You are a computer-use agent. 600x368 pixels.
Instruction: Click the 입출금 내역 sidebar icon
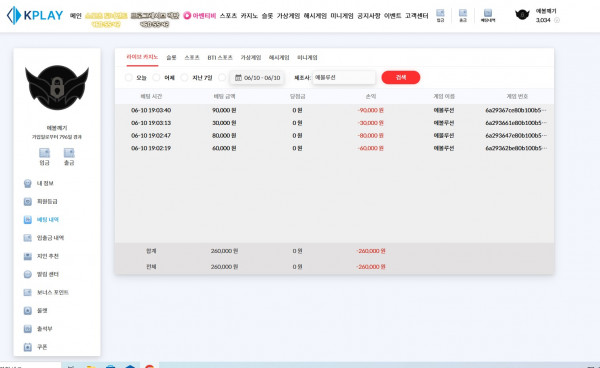pyautogui.click(x=28, y=238)
